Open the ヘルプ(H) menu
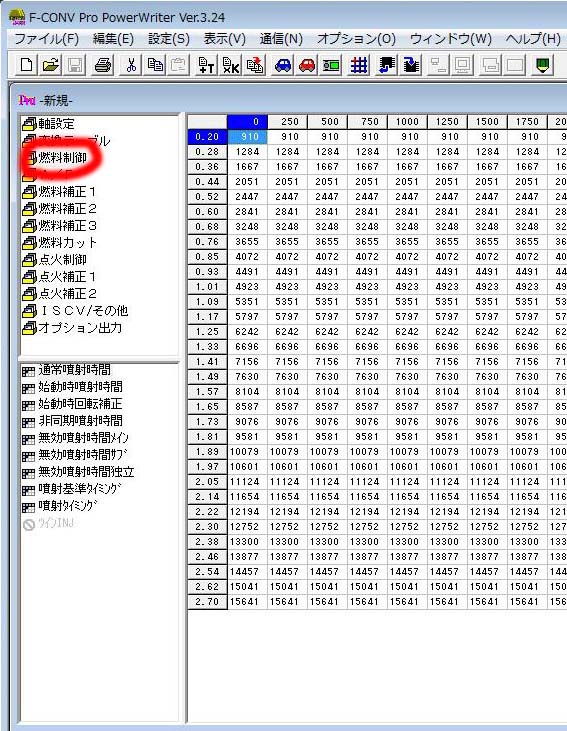Image resolution: width=567 pixels, height=731 pixels. [x=533, y=39]
